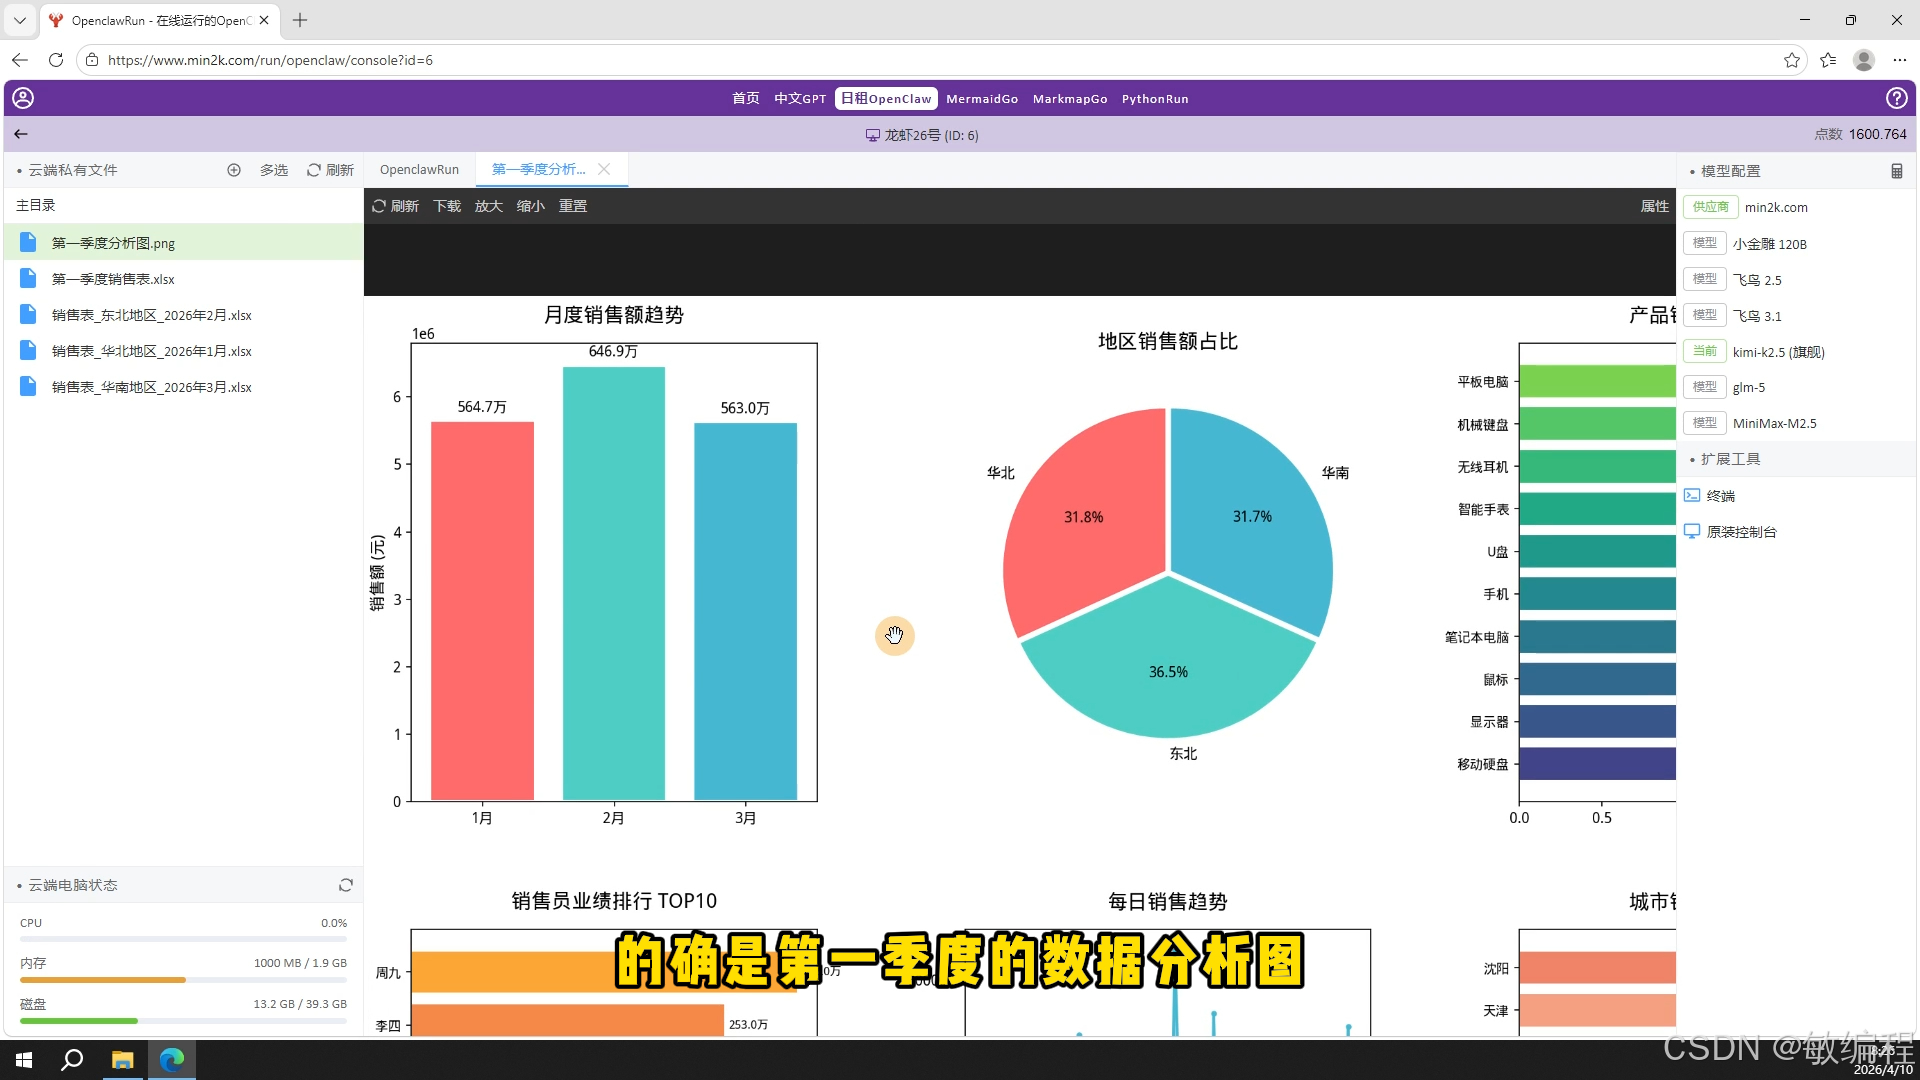This screenshot has height=1080, width=1920.
Task: Refresh the 云端电脑状态 panel
Action: 345,884
